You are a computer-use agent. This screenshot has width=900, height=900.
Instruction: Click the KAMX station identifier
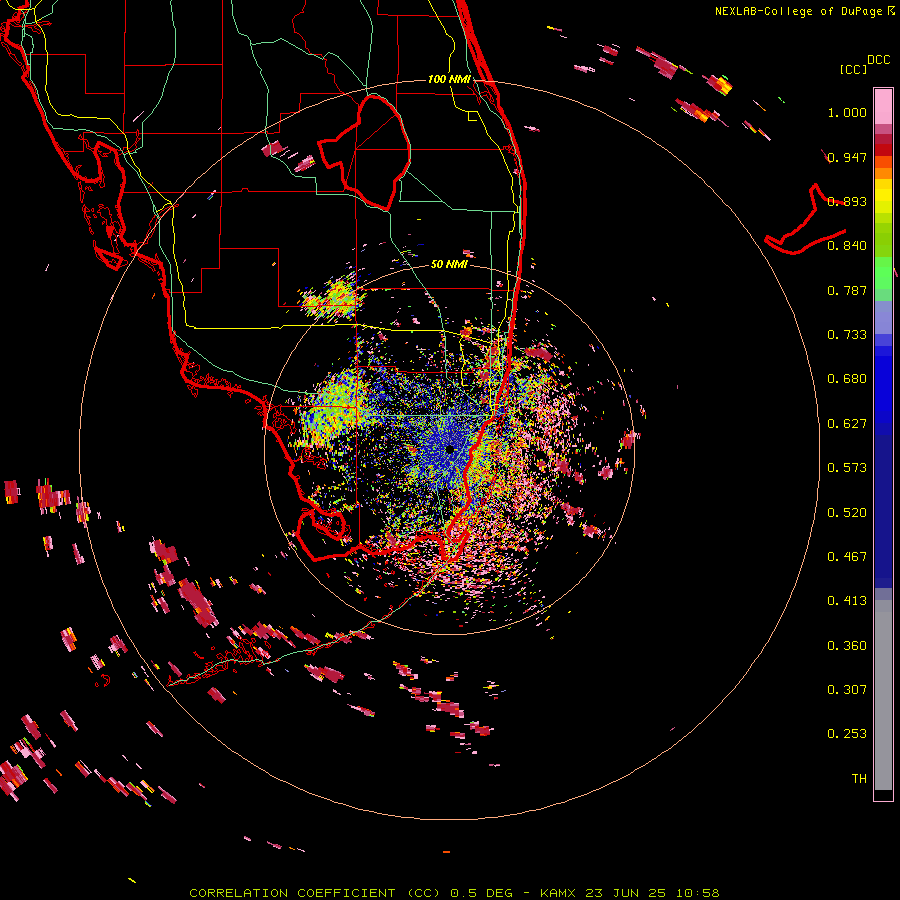click(x=560, y=893)
